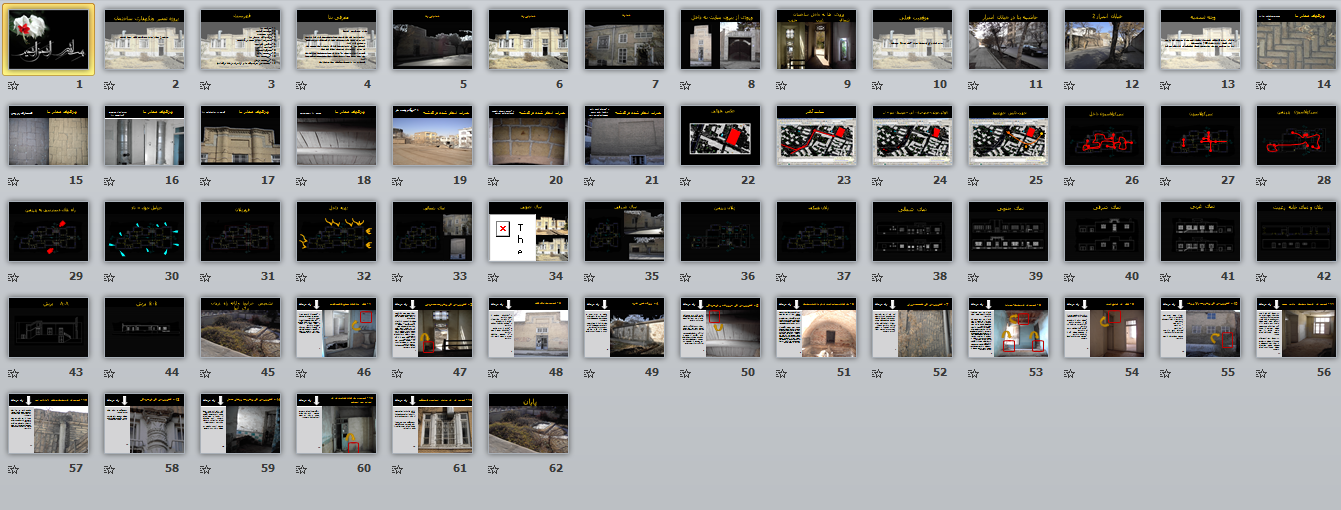Click the star icon under slide 8
Viewport: 1341px width, 510px height.
686,86
